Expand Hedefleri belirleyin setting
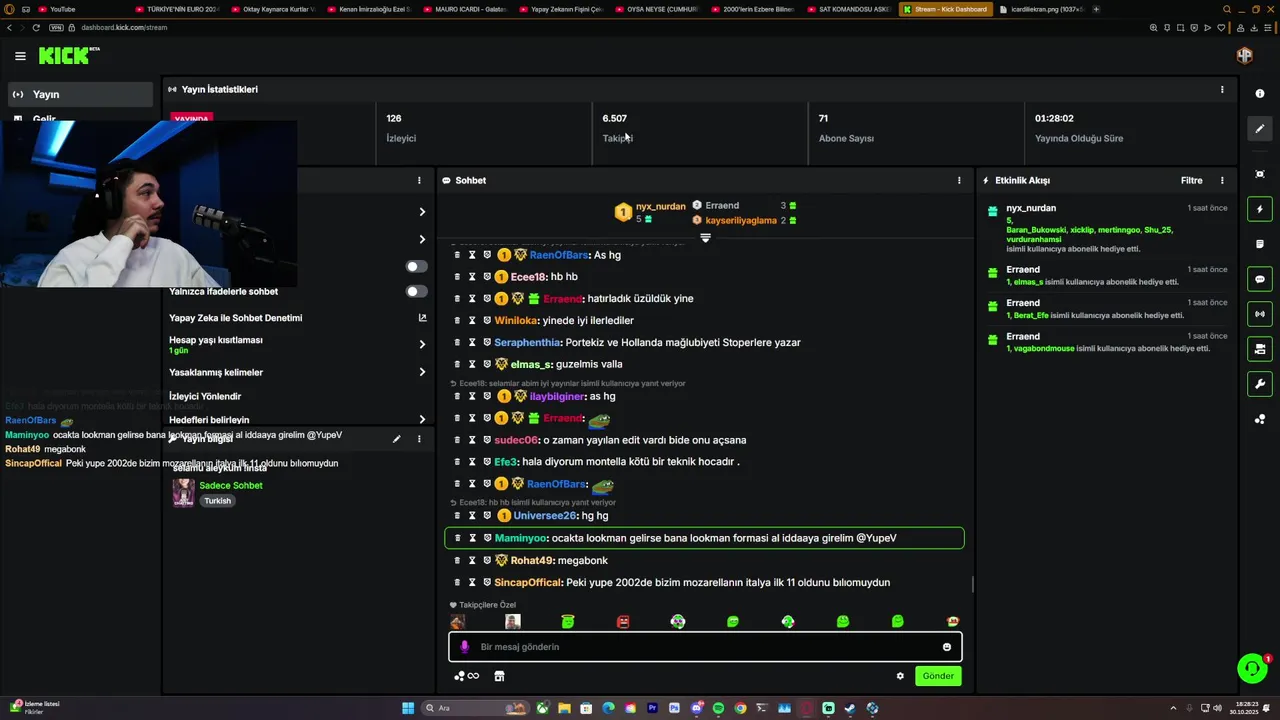Screen dimensions: 1280x720 click(x=422, y=420)
